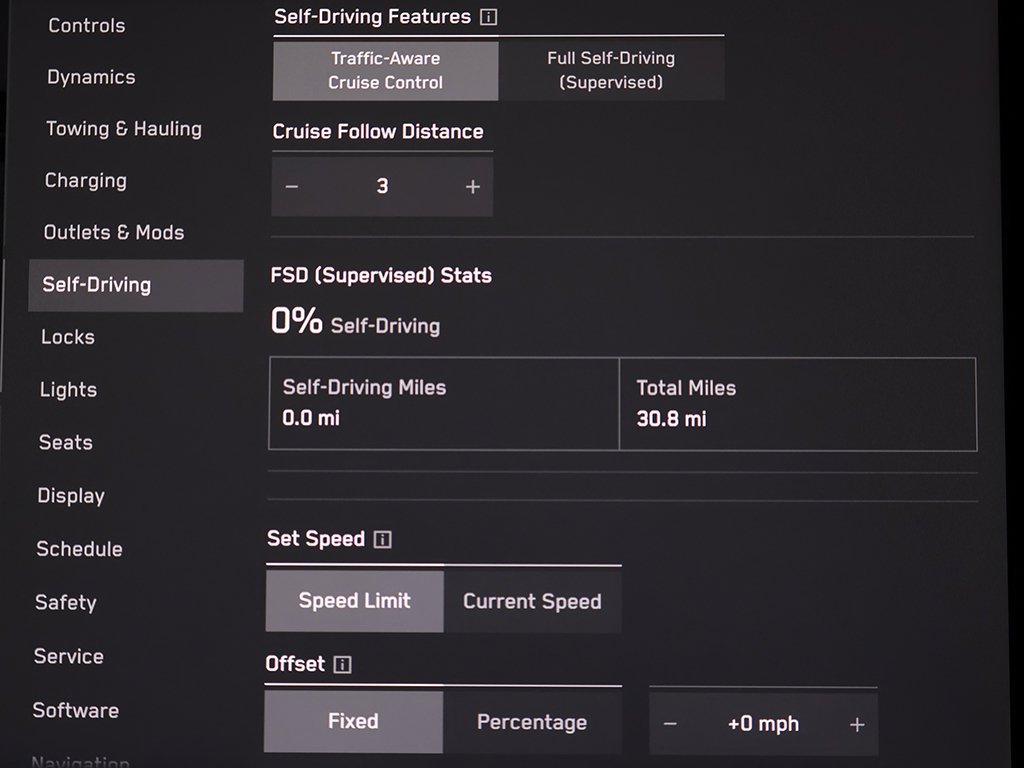Open the Display settings
The image size is (1024, 768).
pos(71,496)
